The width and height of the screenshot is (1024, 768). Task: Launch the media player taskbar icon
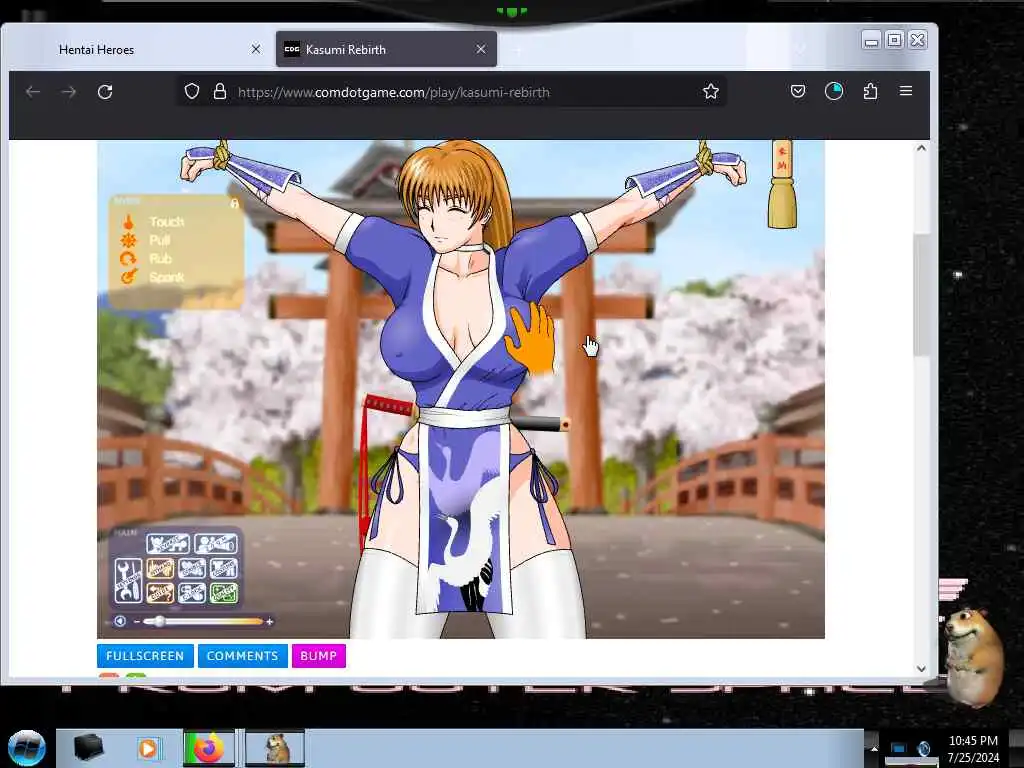pyautogui.click(x=148, y=748)
